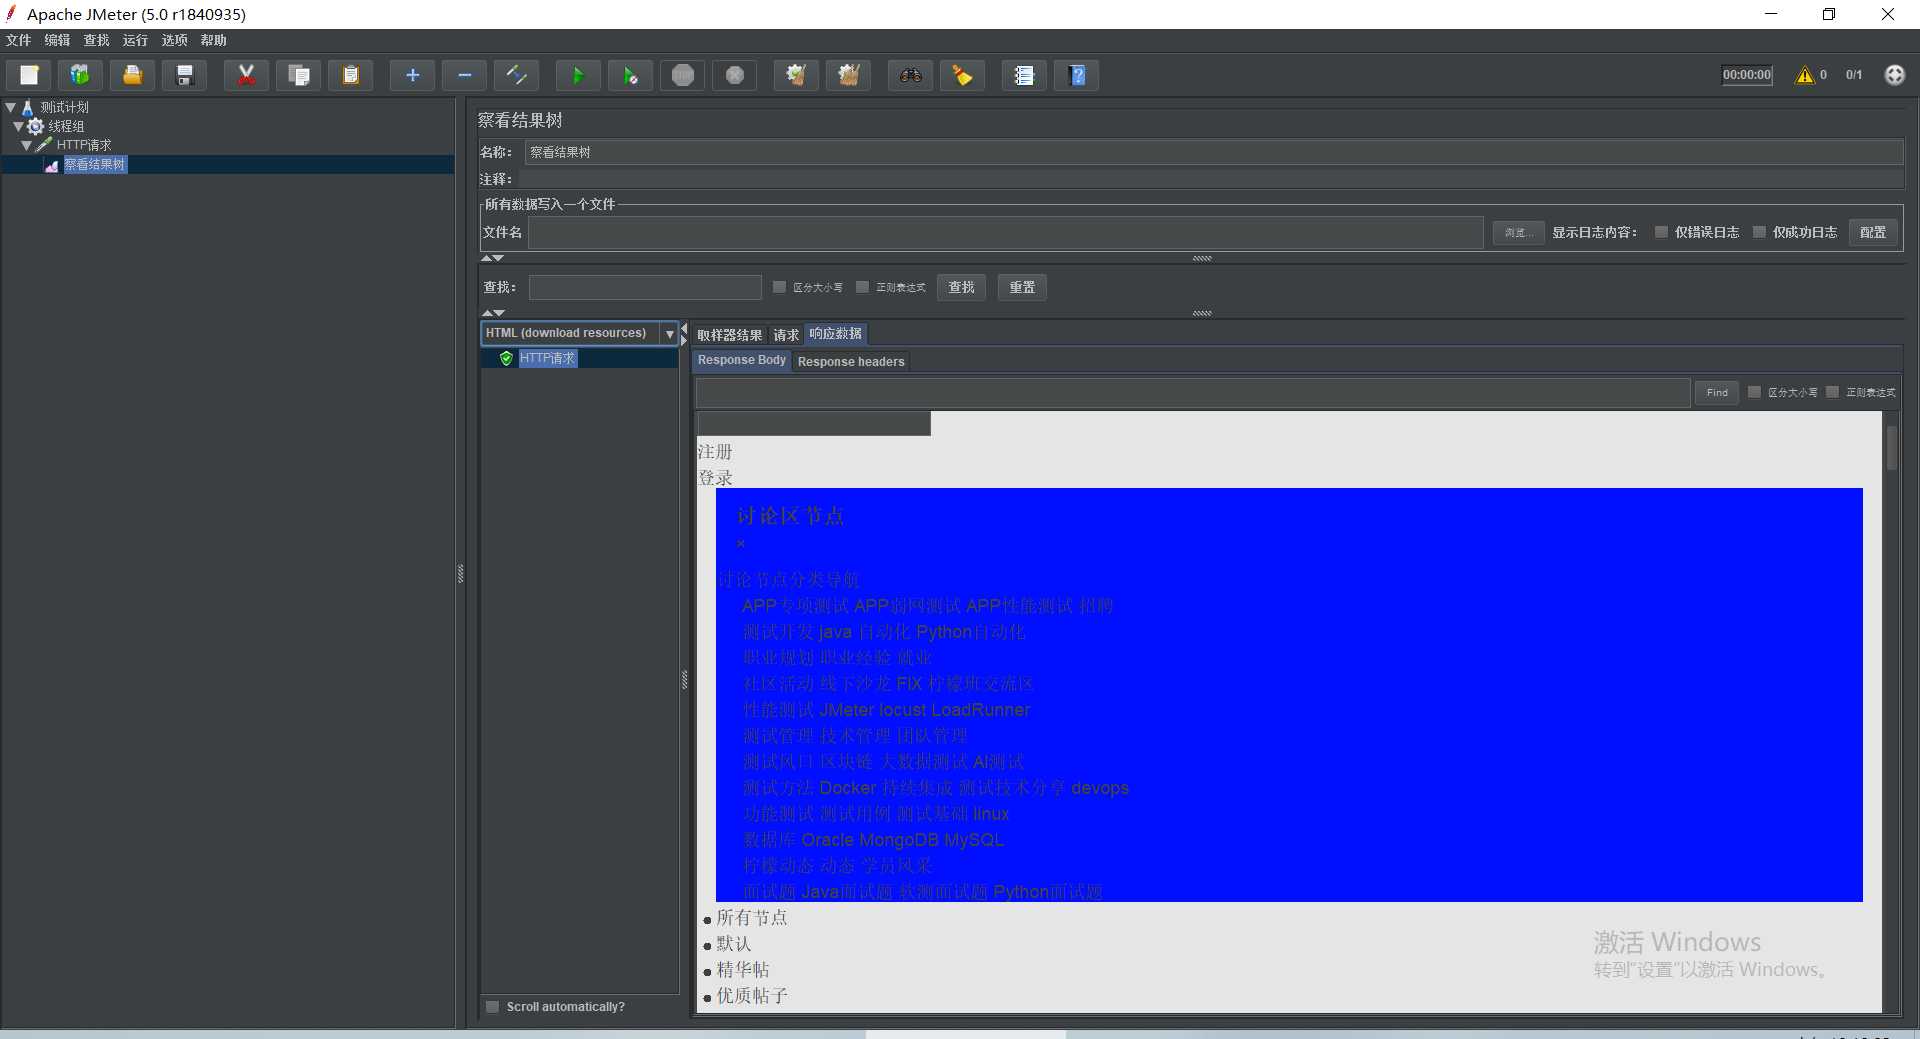The height and width of the screenshot is (1039, 1920).
Task: Switch to the 响应数据 tab
Action: 836,334
